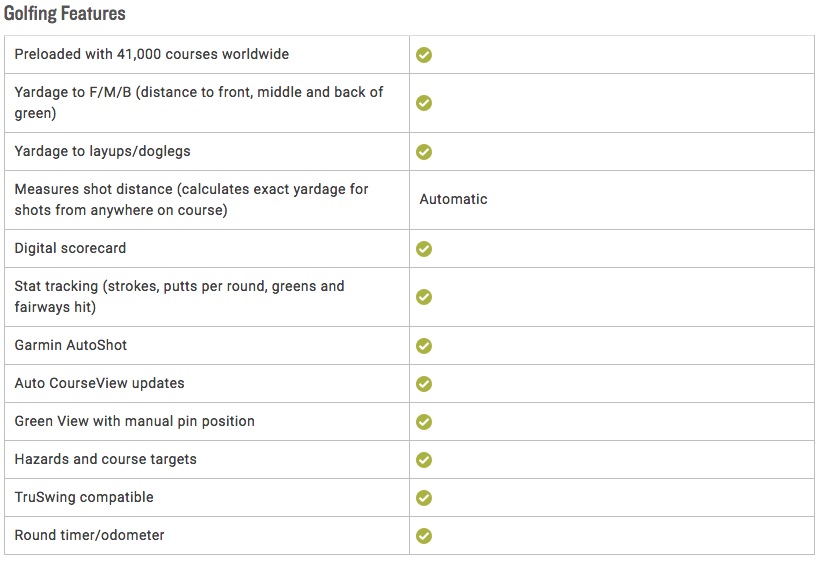Click the Auto CourseView updates label
The image size is (821, 563).
click(x=99, y=383)
